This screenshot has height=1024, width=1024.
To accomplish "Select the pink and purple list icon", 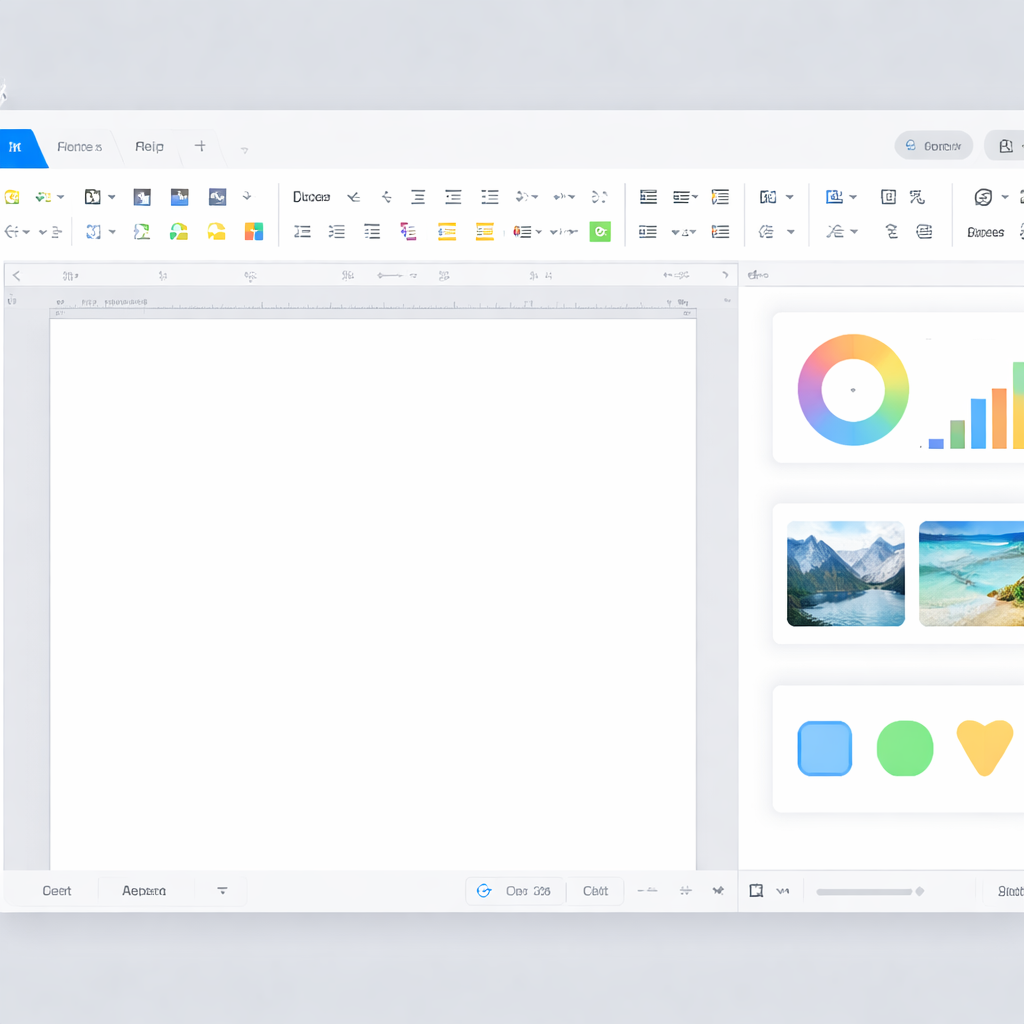I will tap(408, 232).
